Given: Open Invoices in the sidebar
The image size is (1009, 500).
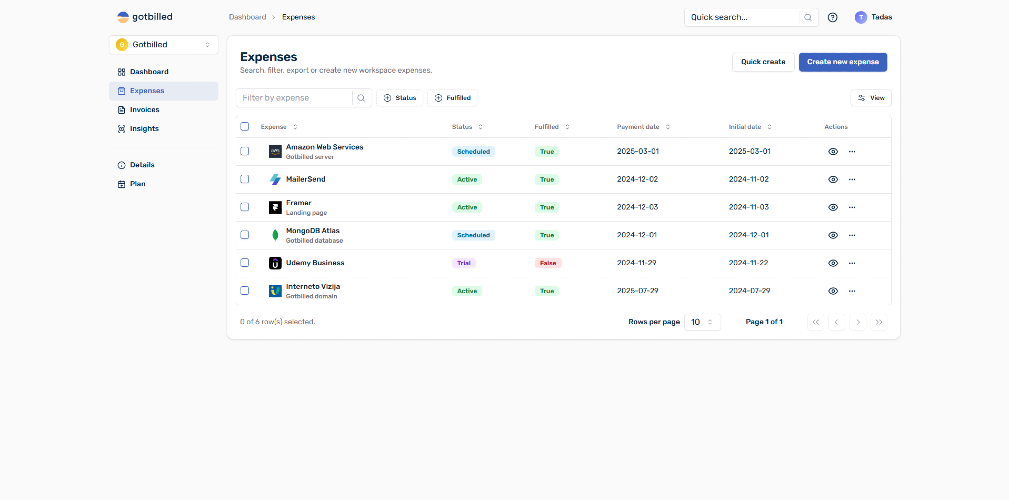Looking at the screenshot, I should [164, 110].
